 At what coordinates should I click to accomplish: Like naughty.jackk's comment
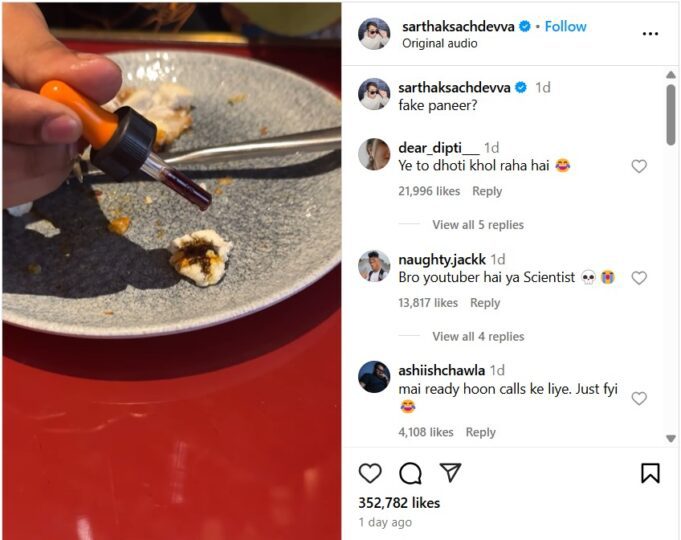point(639,278)
